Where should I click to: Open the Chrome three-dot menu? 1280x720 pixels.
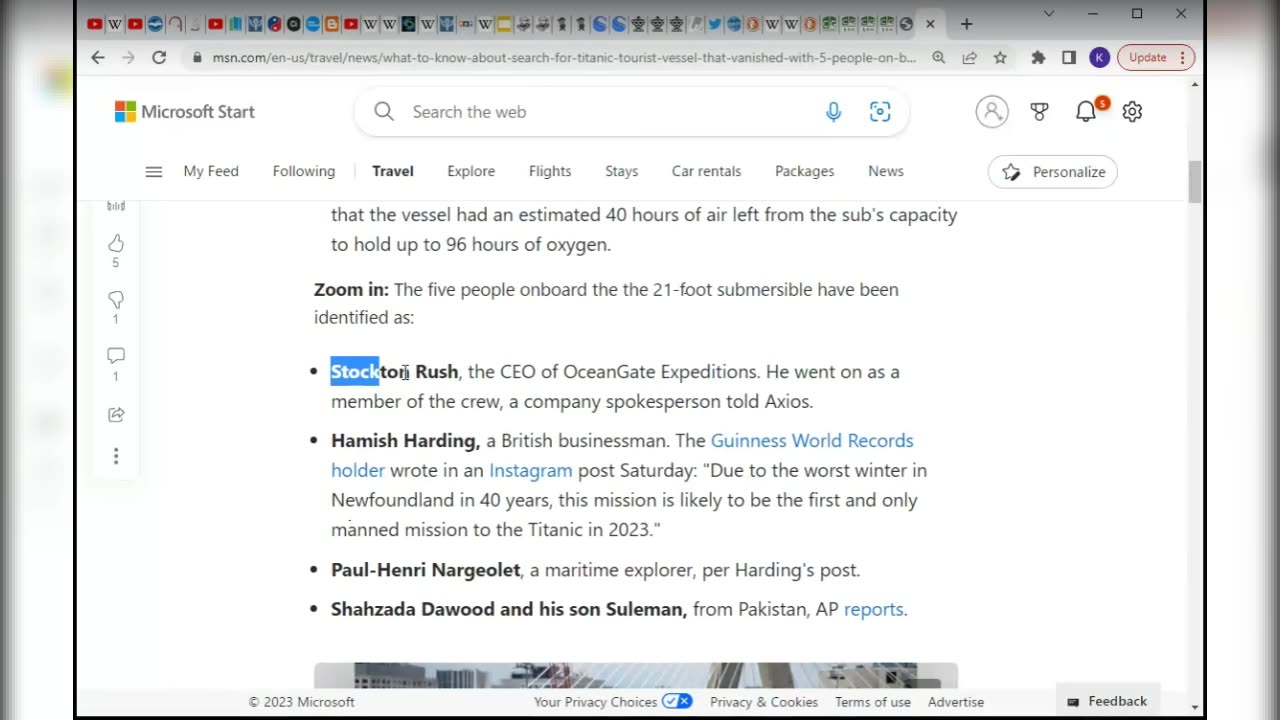[x=1182, y=58]
